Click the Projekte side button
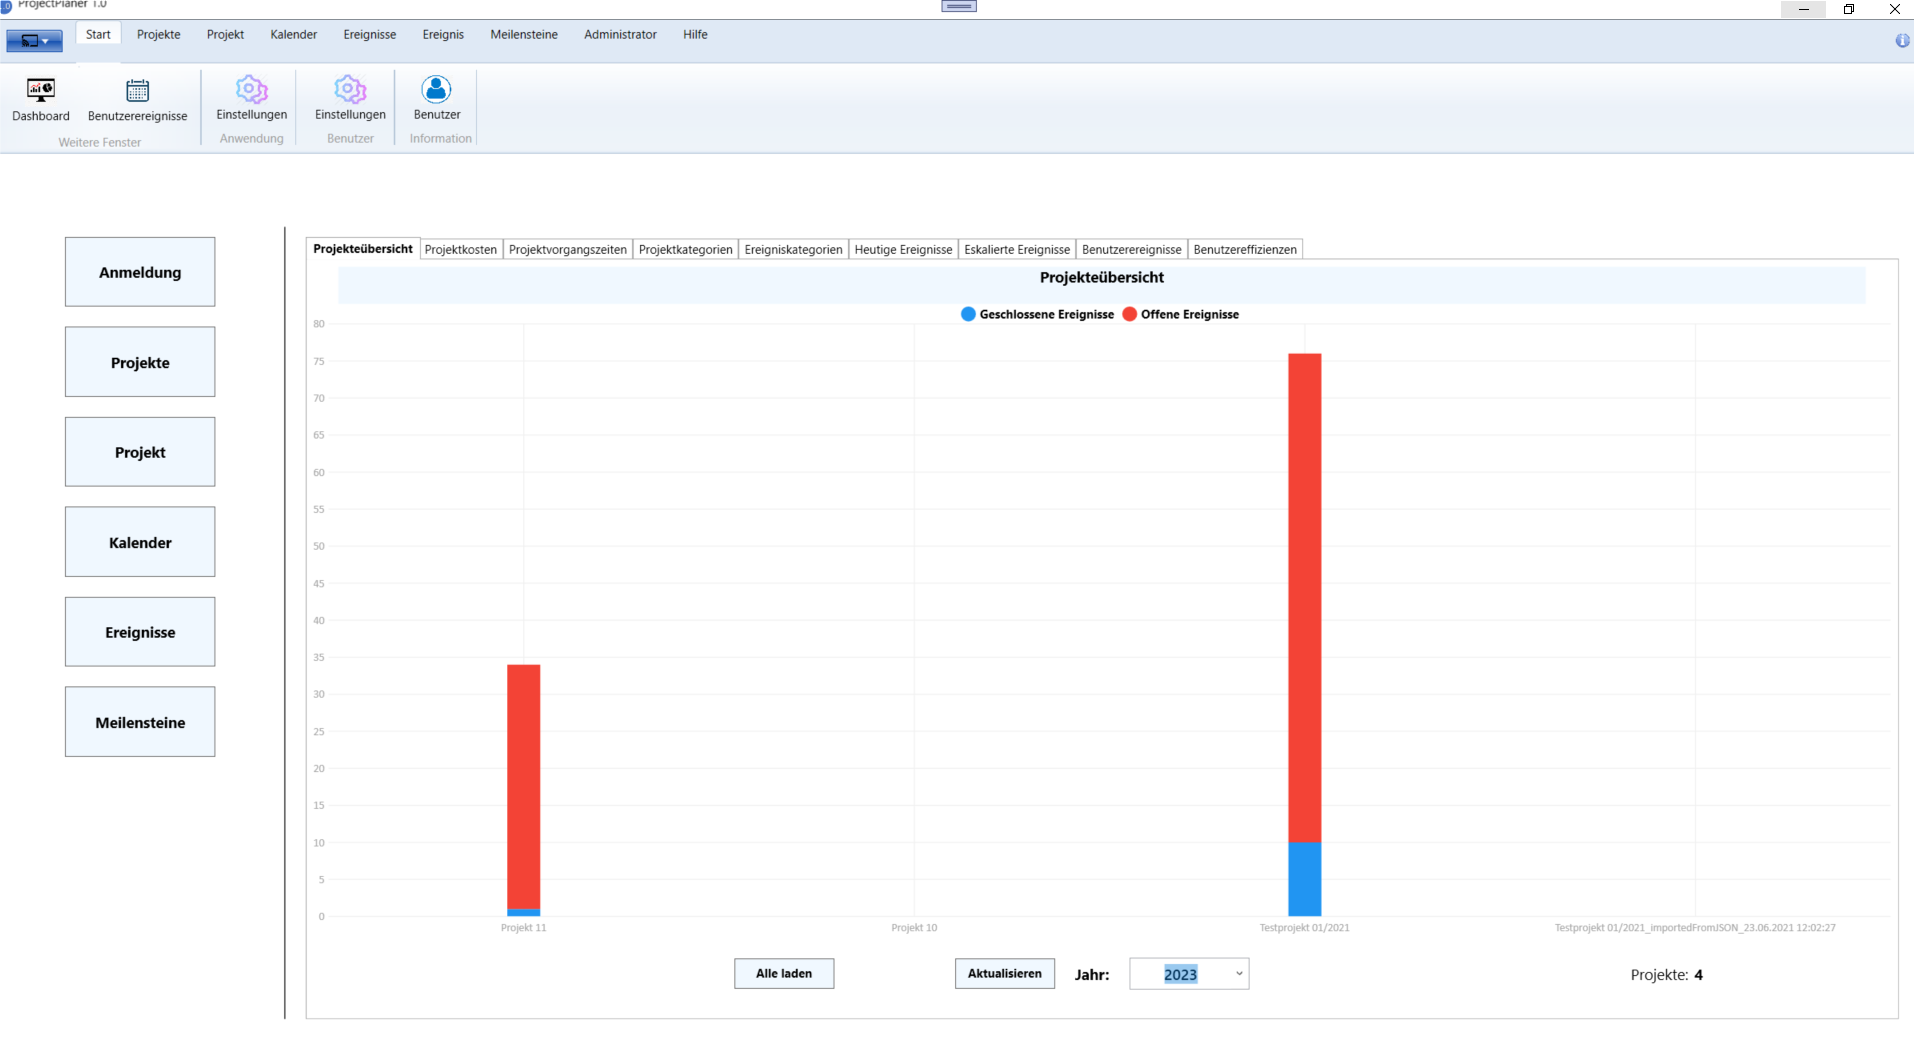The width and height of the screenshot is (1914, 1039). 140,362
